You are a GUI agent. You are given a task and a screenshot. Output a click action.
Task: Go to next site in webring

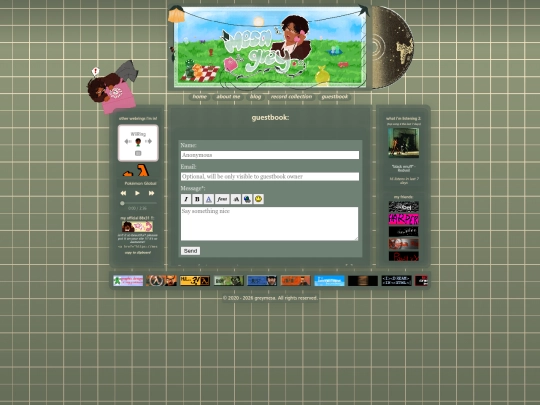click(148, 142)
